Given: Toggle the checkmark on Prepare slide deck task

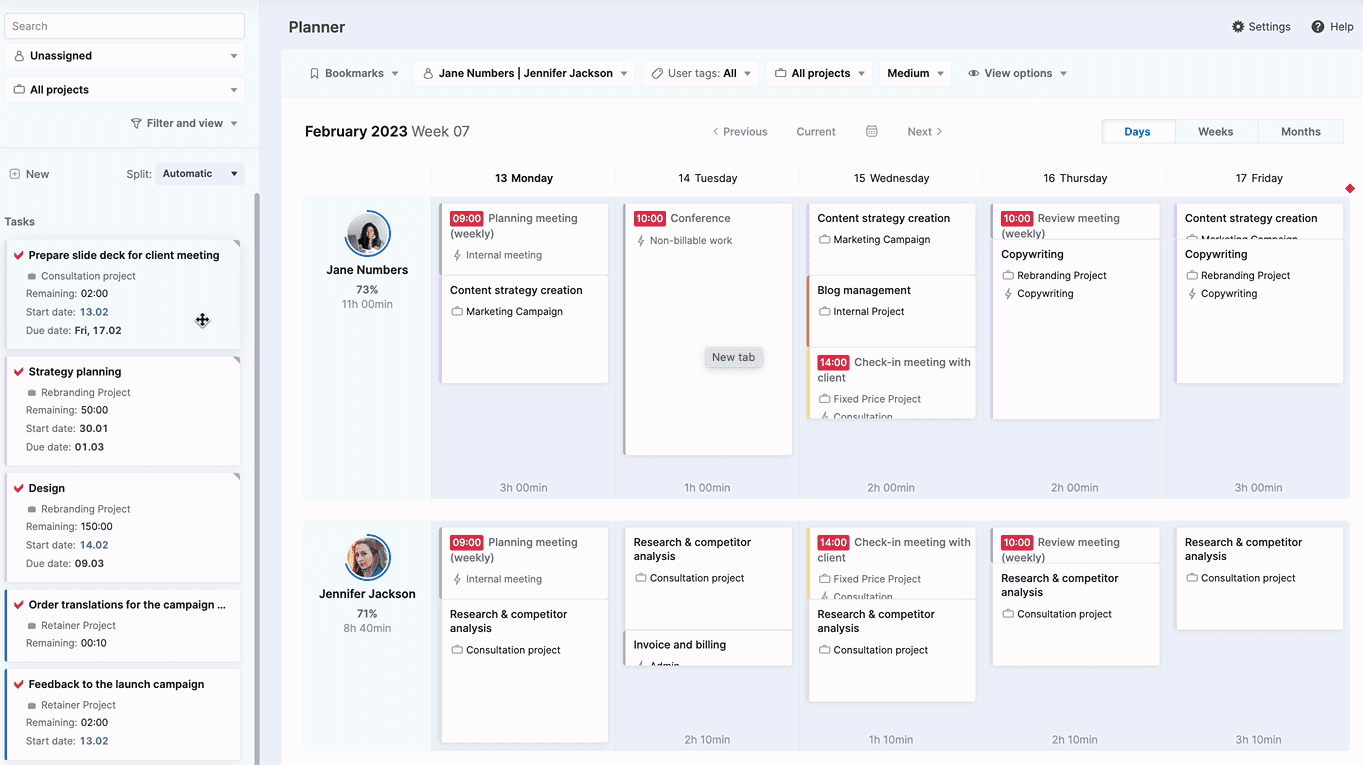Looking at the screenshot, I should [x=19, y=255].
